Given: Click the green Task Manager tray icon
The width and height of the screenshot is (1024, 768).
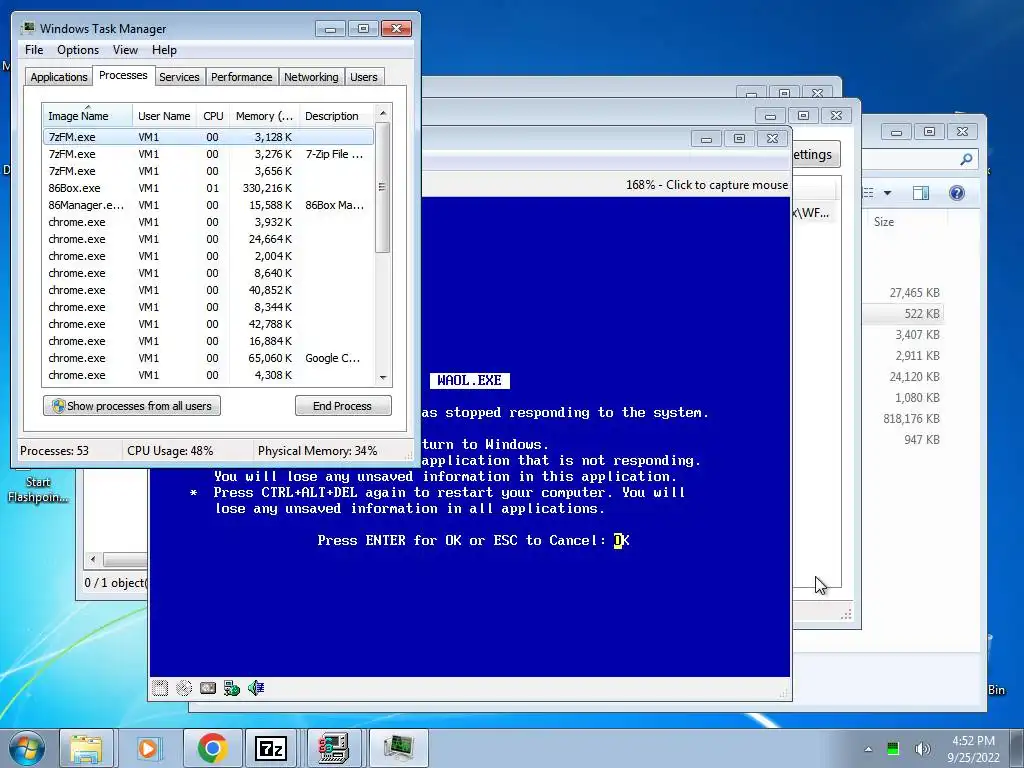Looking at the screenshot, I should click(893, 748).
